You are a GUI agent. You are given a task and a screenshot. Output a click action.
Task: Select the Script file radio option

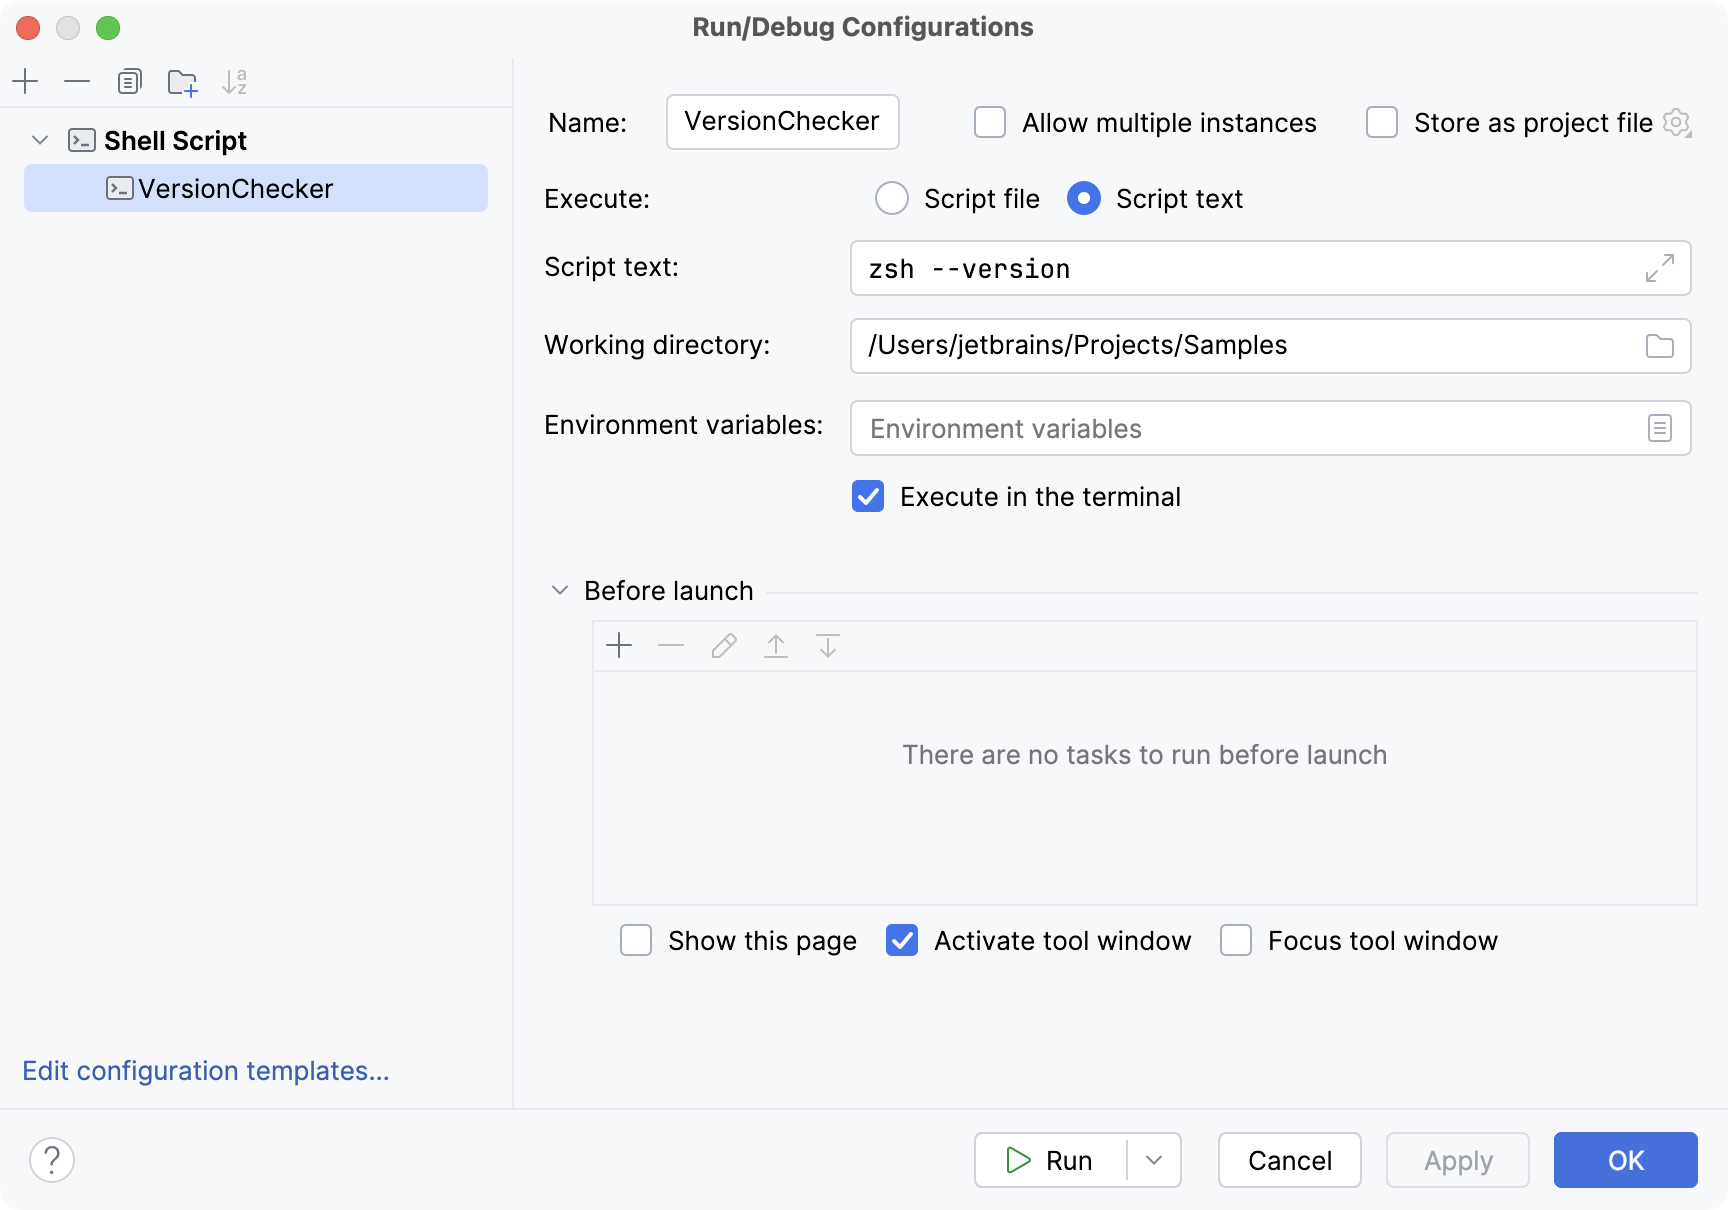[x=892, y=198]
